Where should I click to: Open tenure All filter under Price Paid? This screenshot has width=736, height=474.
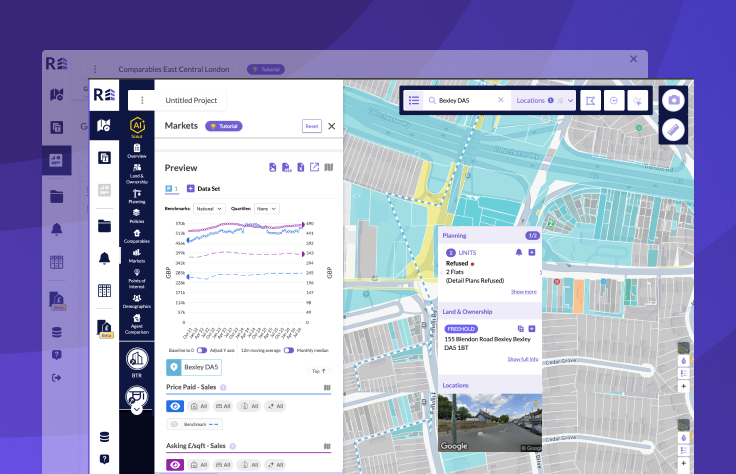pyautogui.click(x=249, y=406)
